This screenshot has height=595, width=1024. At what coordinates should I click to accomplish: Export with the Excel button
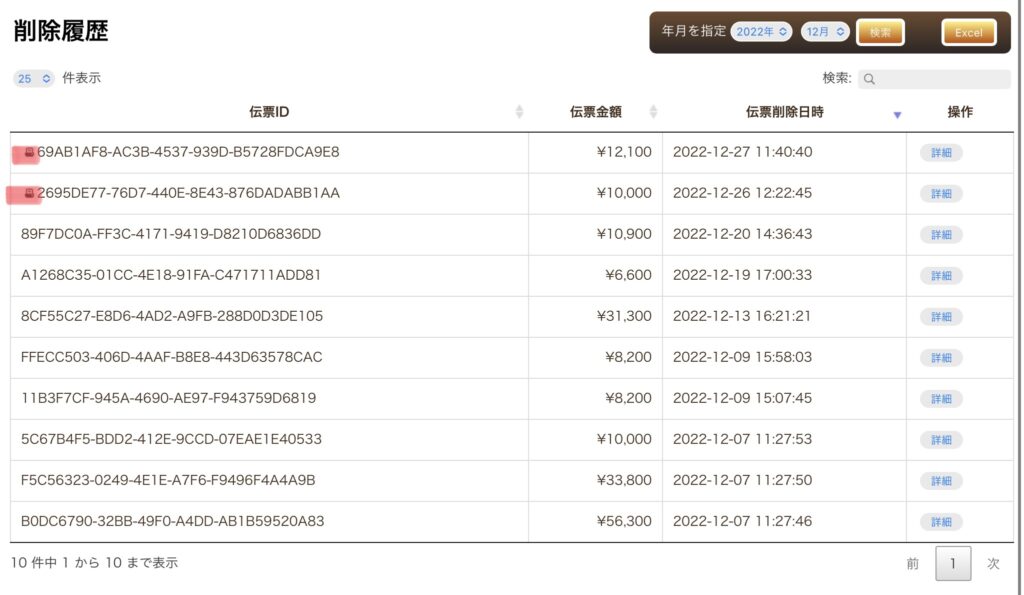coord(968,33)
